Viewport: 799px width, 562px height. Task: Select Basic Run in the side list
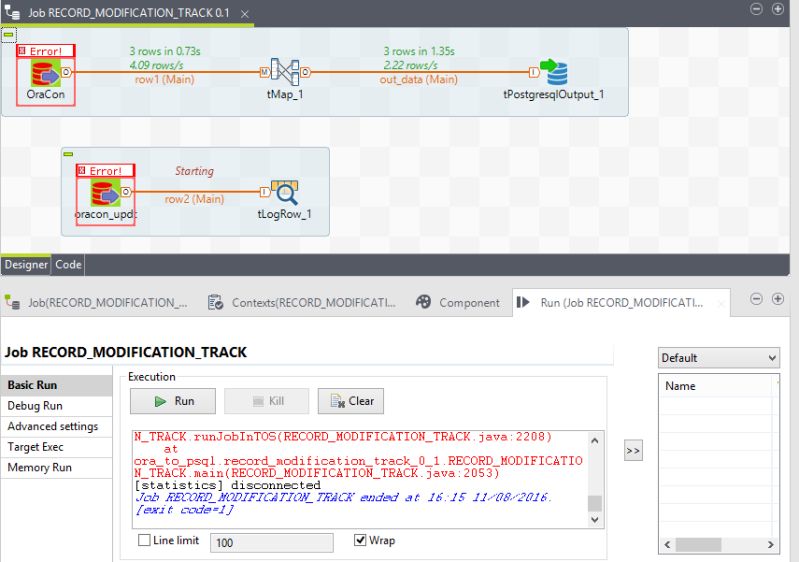coord(56,385)
